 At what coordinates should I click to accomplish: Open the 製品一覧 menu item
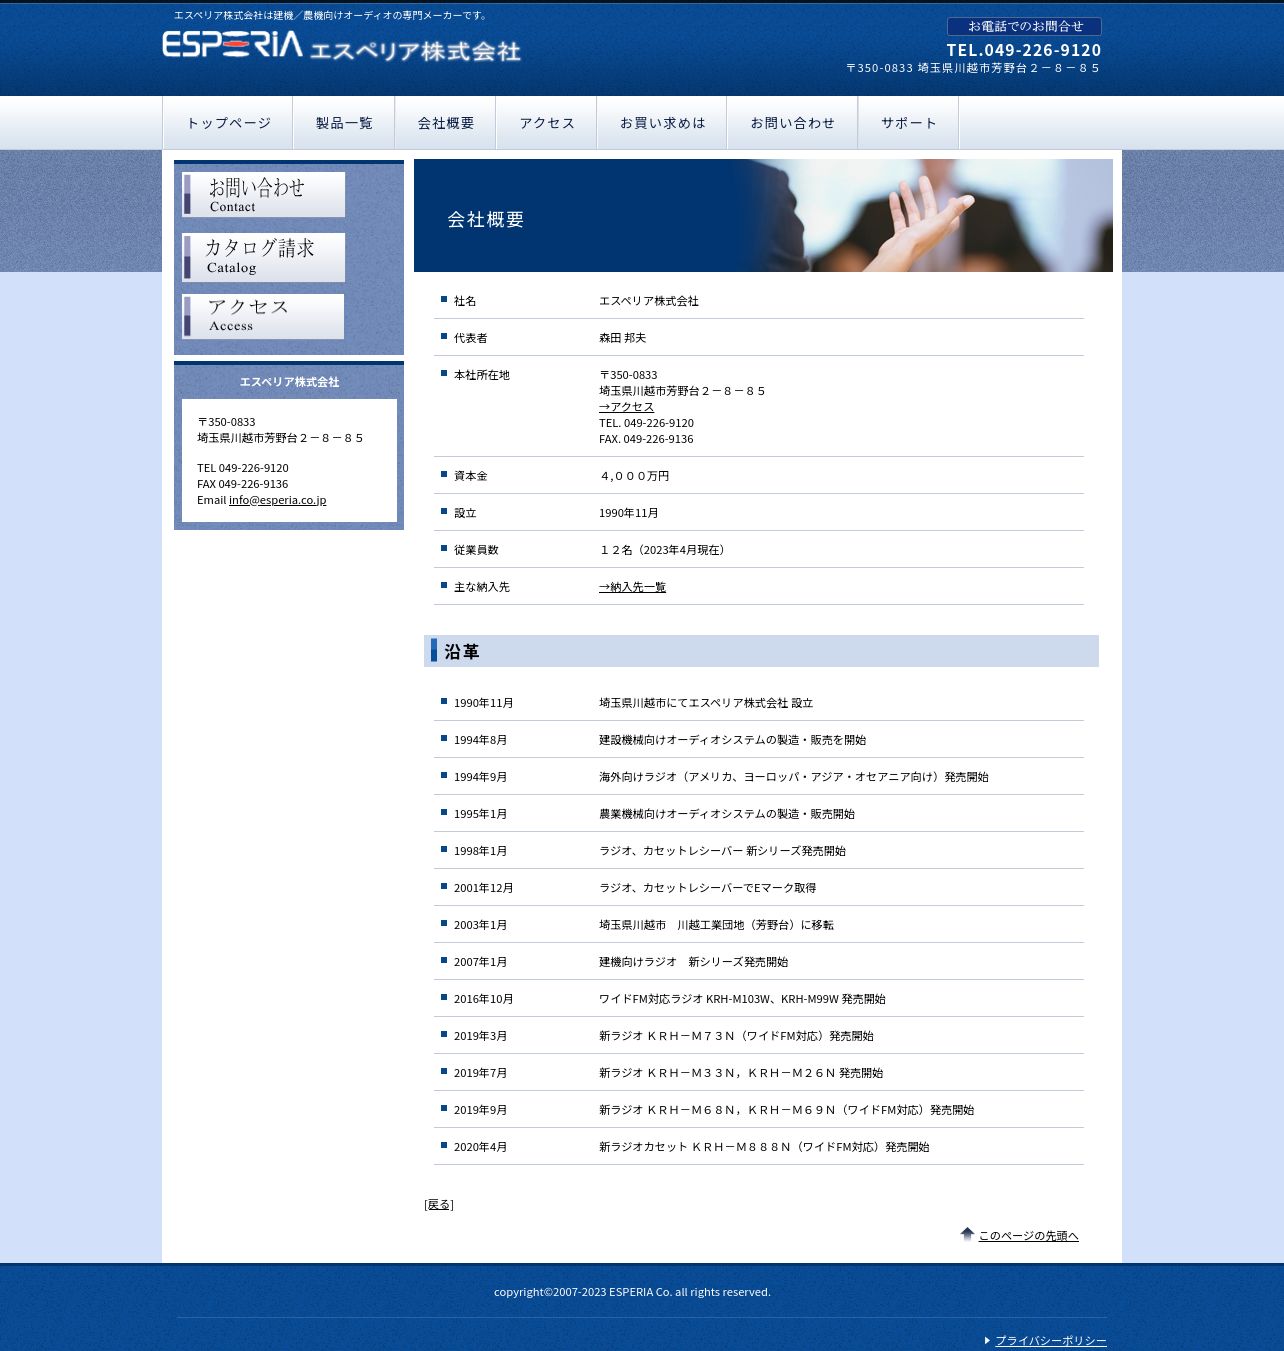coord(344,123)
